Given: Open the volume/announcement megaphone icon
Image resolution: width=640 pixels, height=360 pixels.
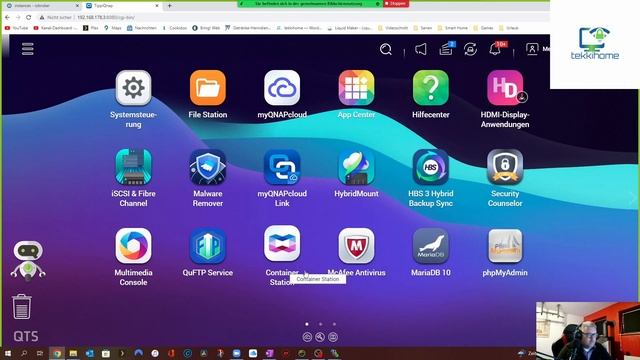Looking at the screenshot, I should tap(421, 49).
